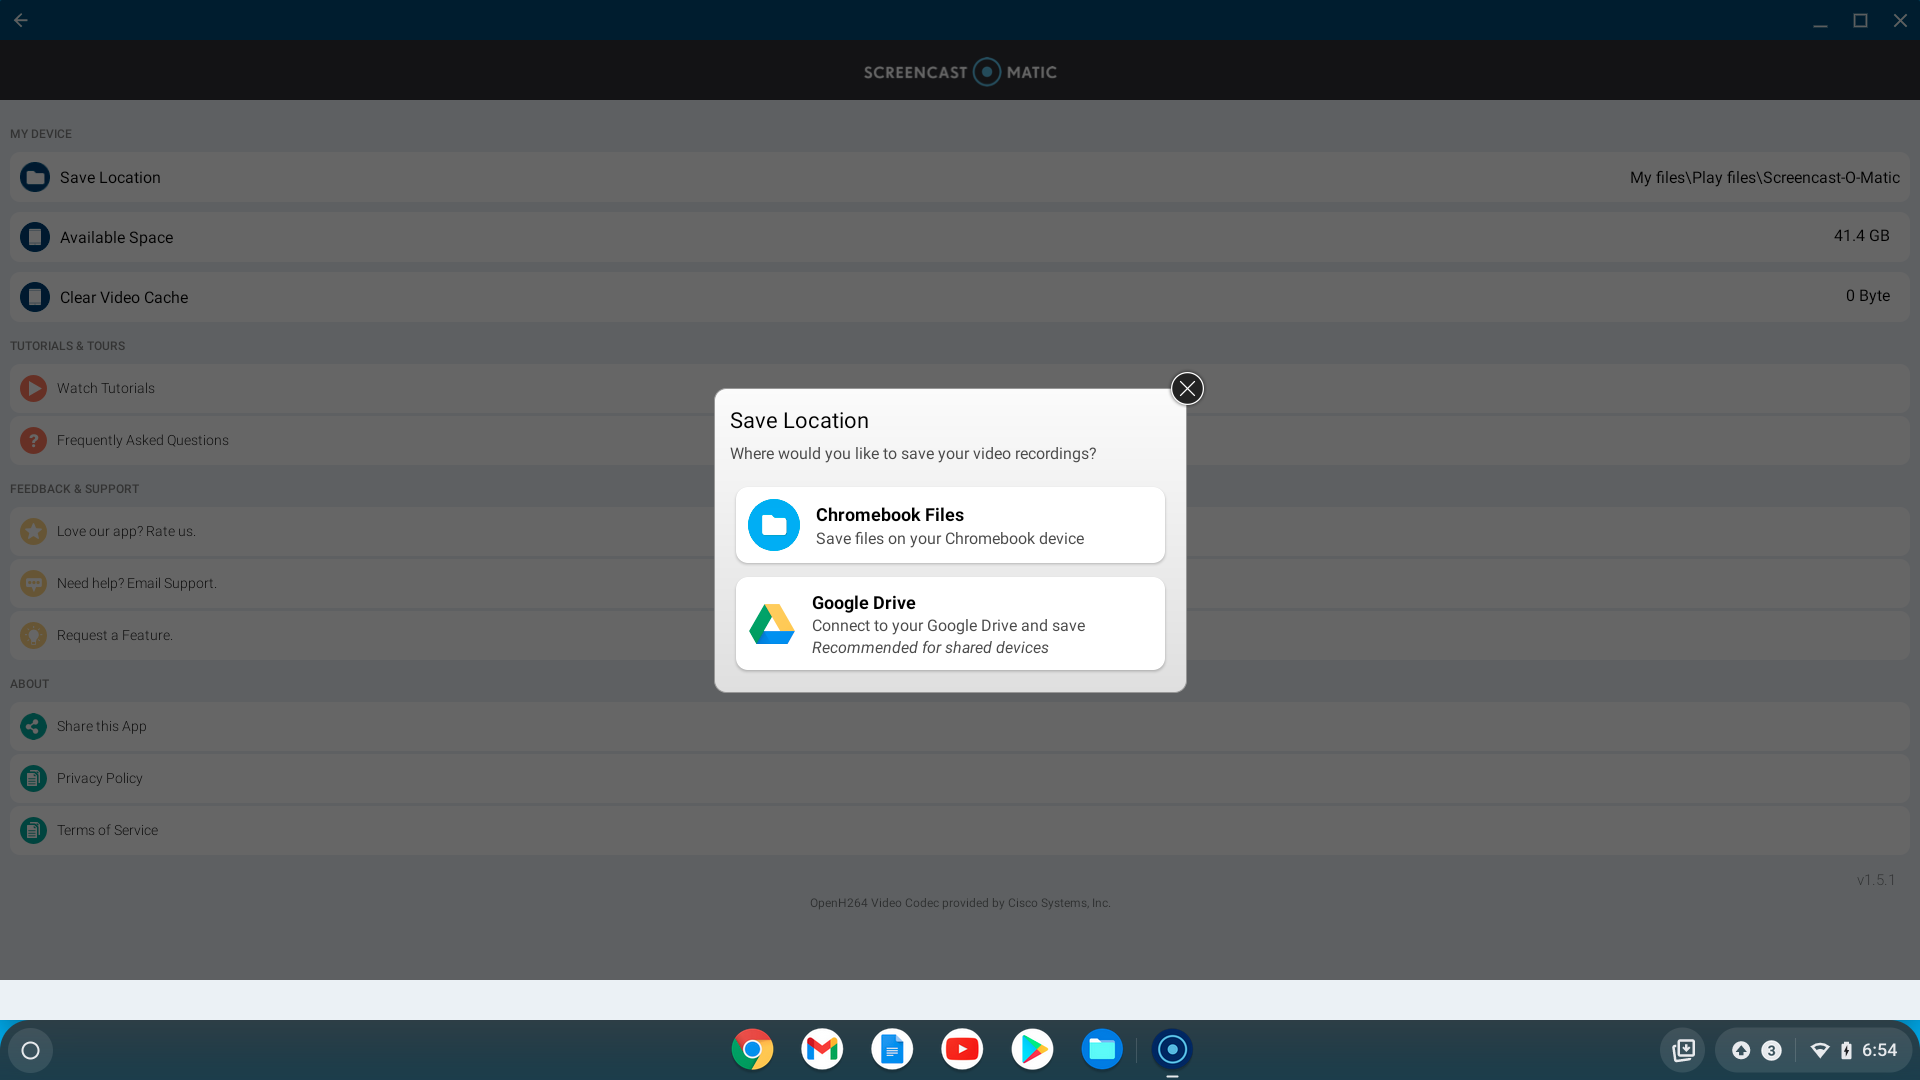The width and height of the screenshot is (1920, 1080).
Task: Click the Terms of Service document icon
Action: 33,830
